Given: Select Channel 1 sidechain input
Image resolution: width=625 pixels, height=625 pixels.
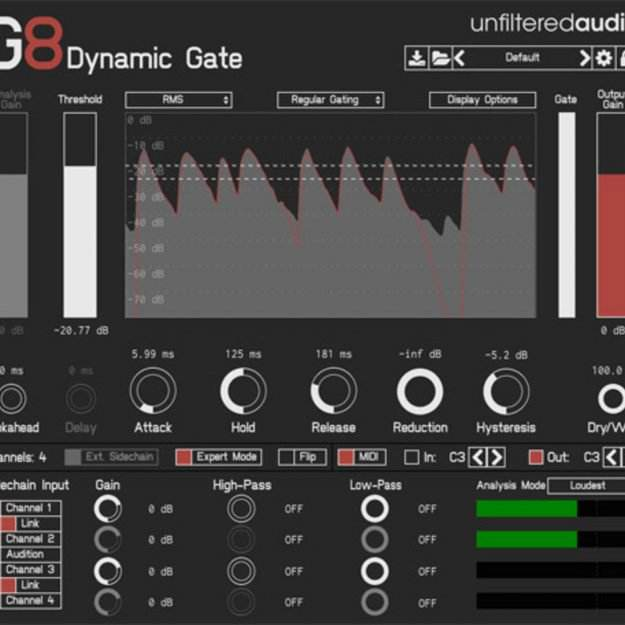Looking at the screenshot, I should pos(30,508).
